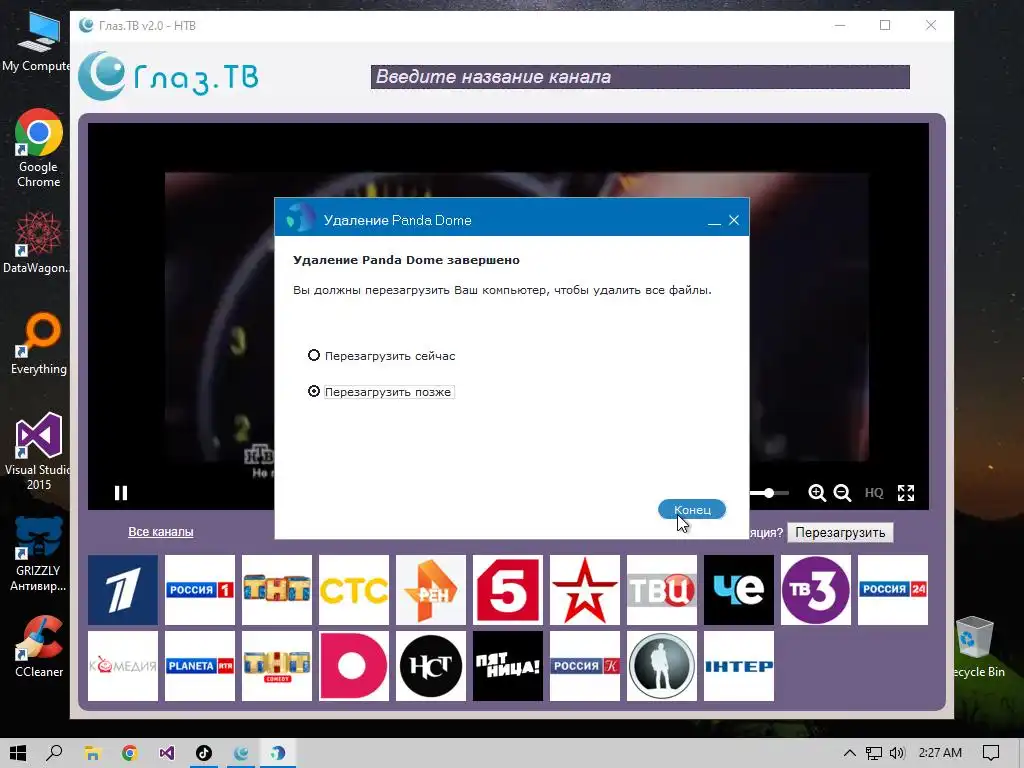
Task: Open taskbar search magnifier
Action: click(55, 753)
